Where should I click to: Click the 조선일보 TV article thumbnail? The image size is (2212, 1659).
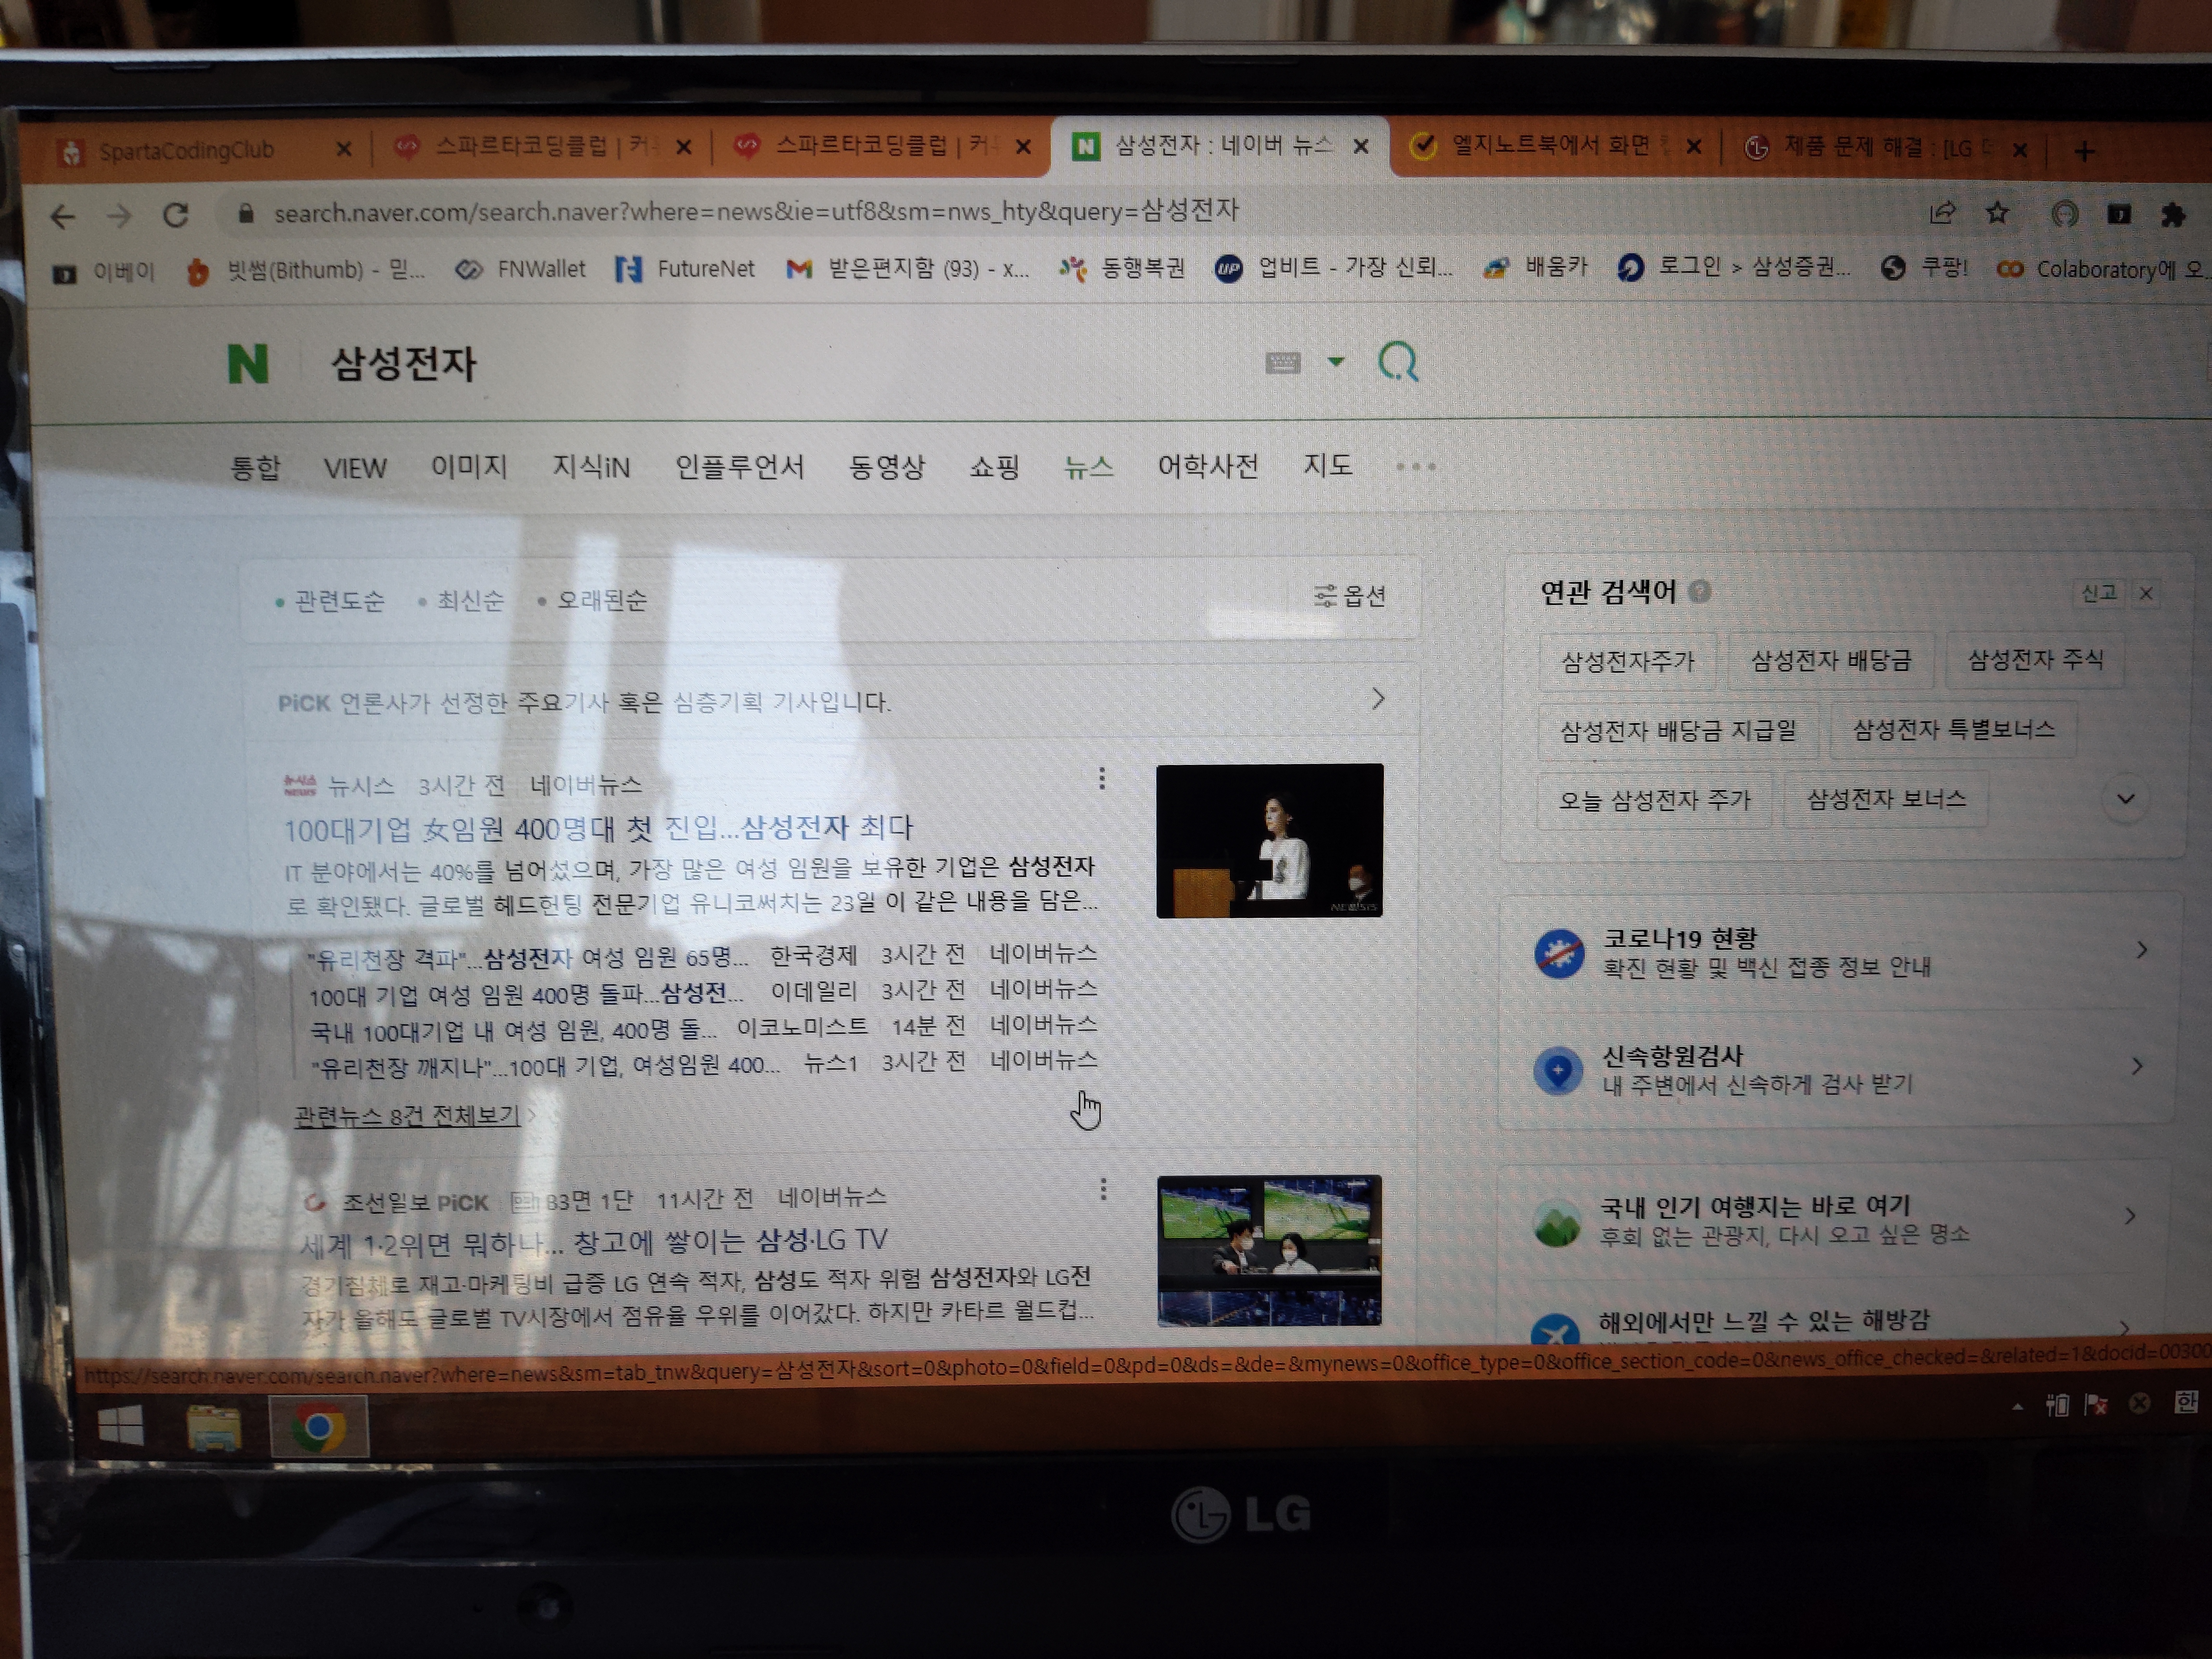1269,1250
